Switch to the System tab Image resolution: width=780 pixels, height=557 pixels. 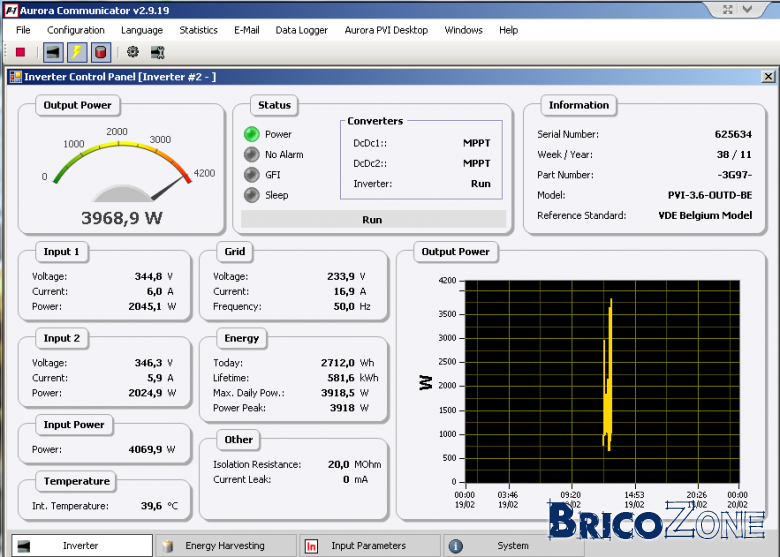[x=513, y=546]
